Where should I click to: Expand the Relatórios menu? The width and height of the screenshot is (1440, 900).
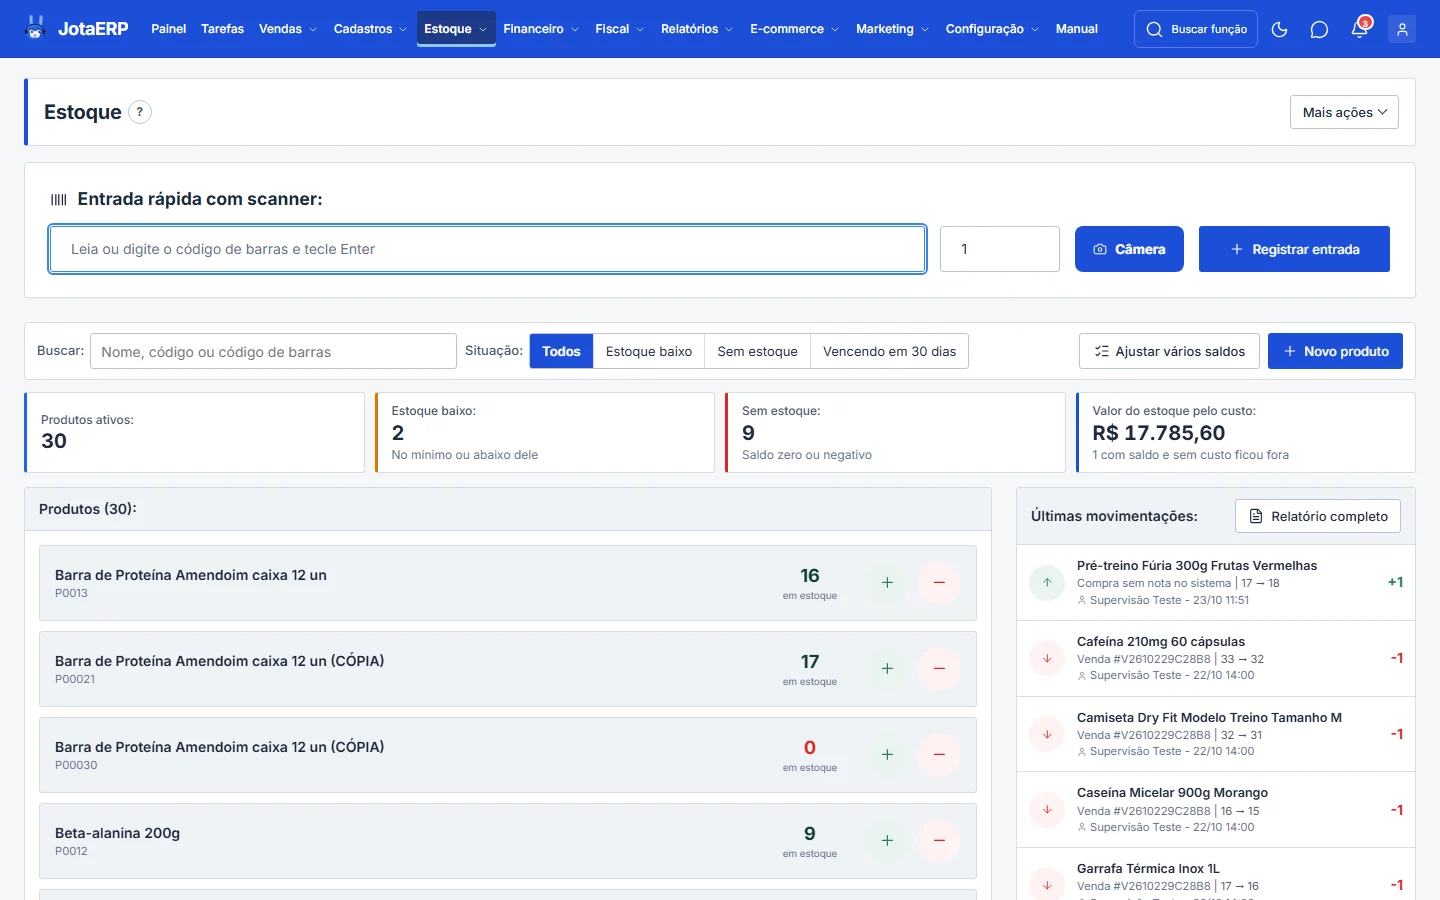[x=697, y=29]
